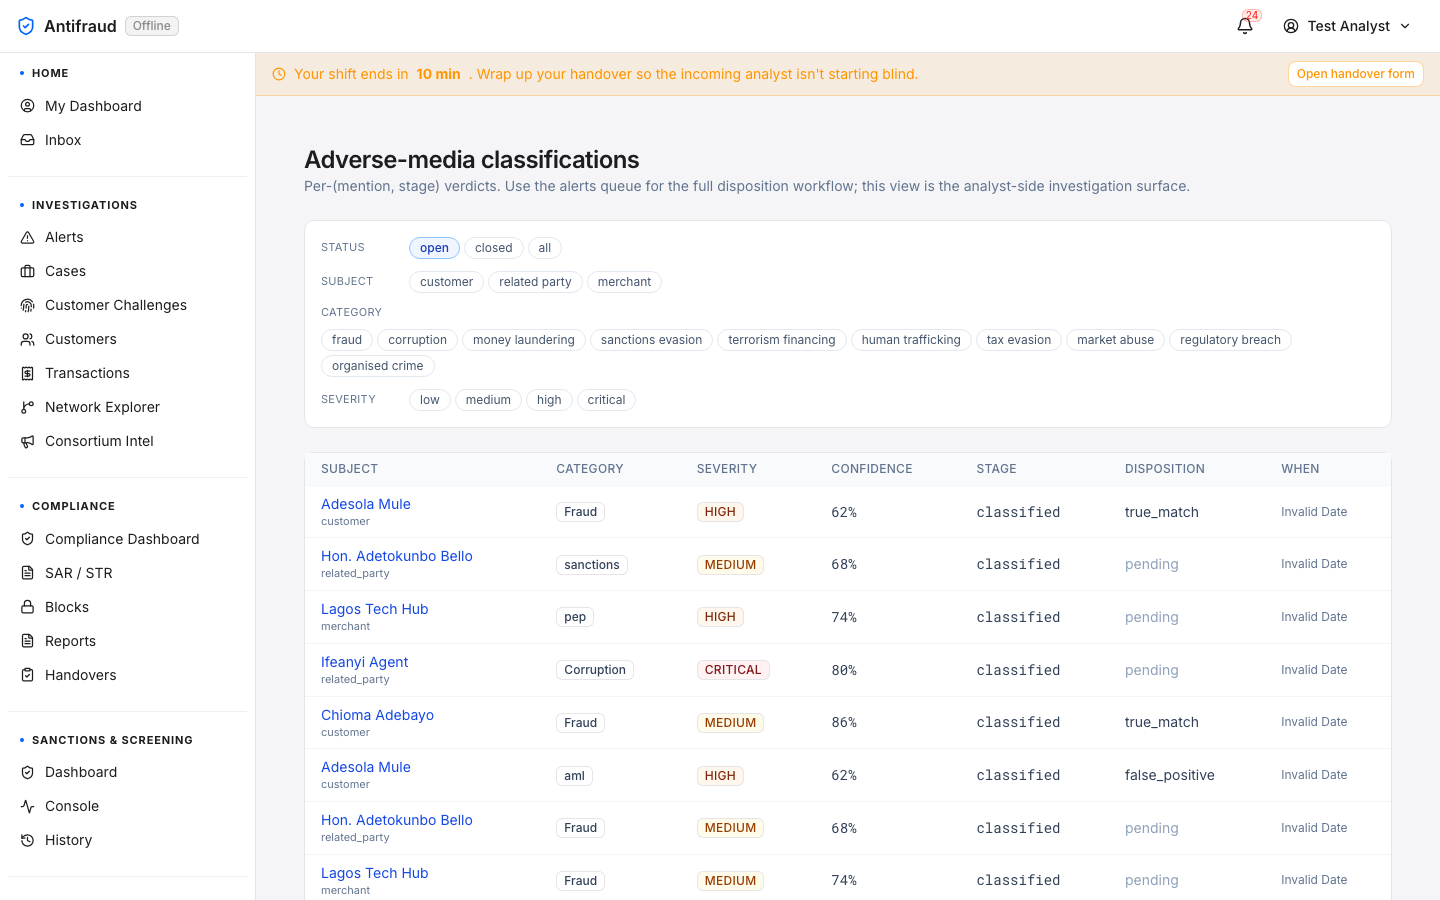Filter subject by merchant
Screen dimensions: 1440x900
624,282
